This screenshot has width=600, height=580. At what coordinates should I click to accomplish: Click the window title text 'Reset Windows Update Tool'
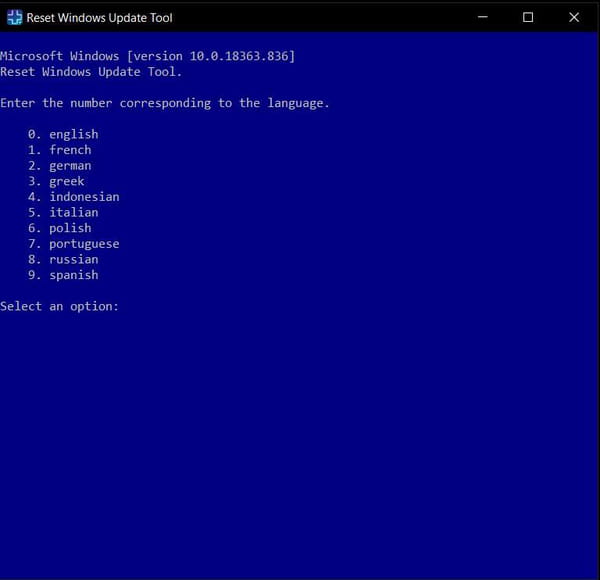tap(99, 18)
